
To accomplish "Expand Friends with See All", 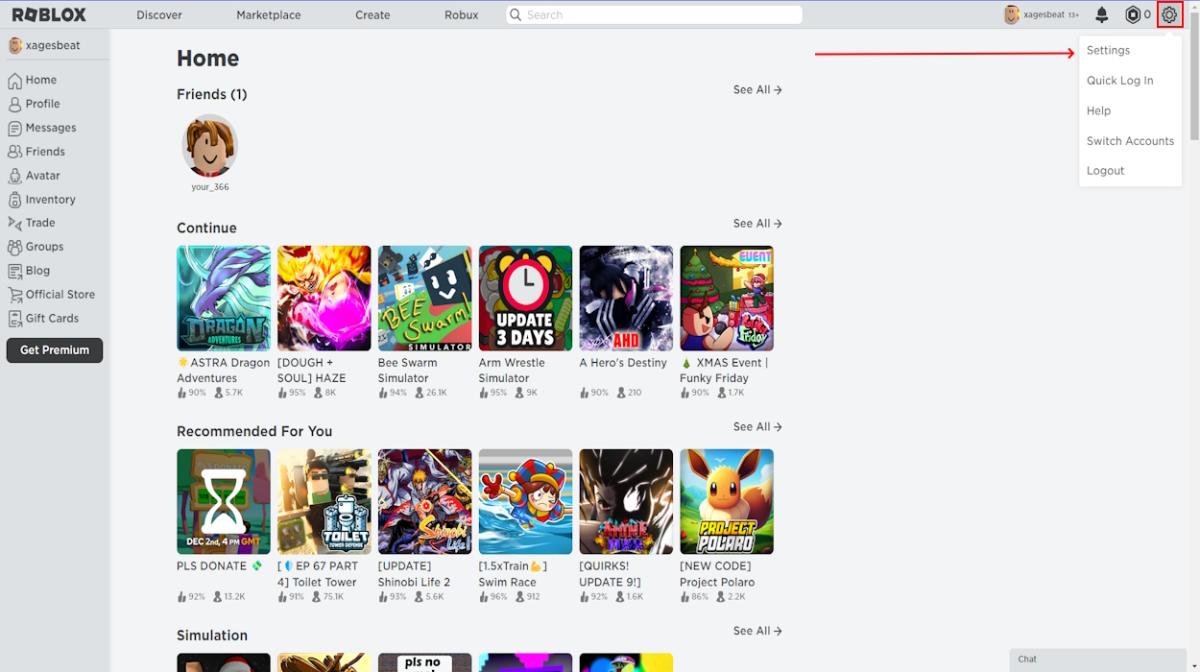I will point(757,89).
